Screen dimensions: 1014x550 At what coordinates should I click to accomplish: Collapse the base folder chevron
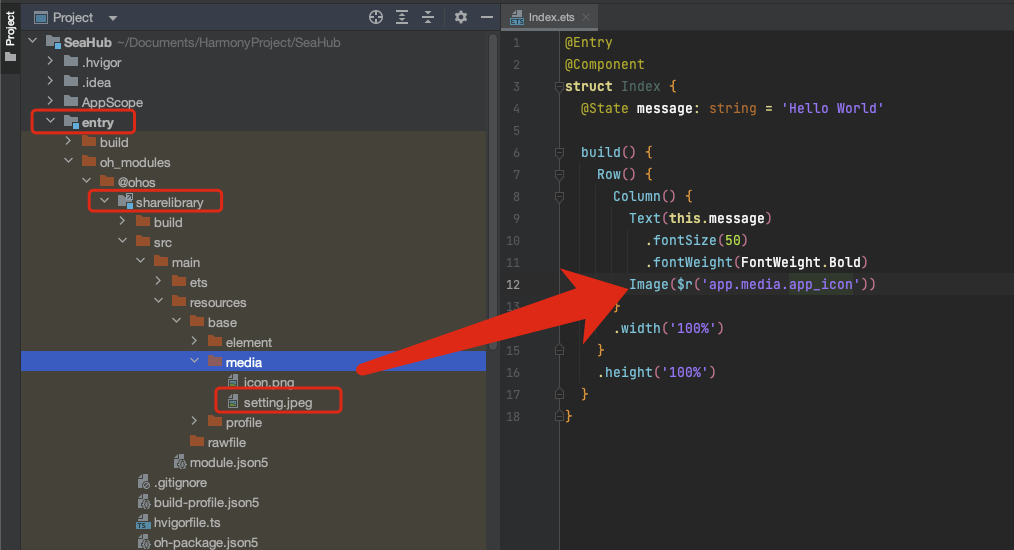coord(177,322)
